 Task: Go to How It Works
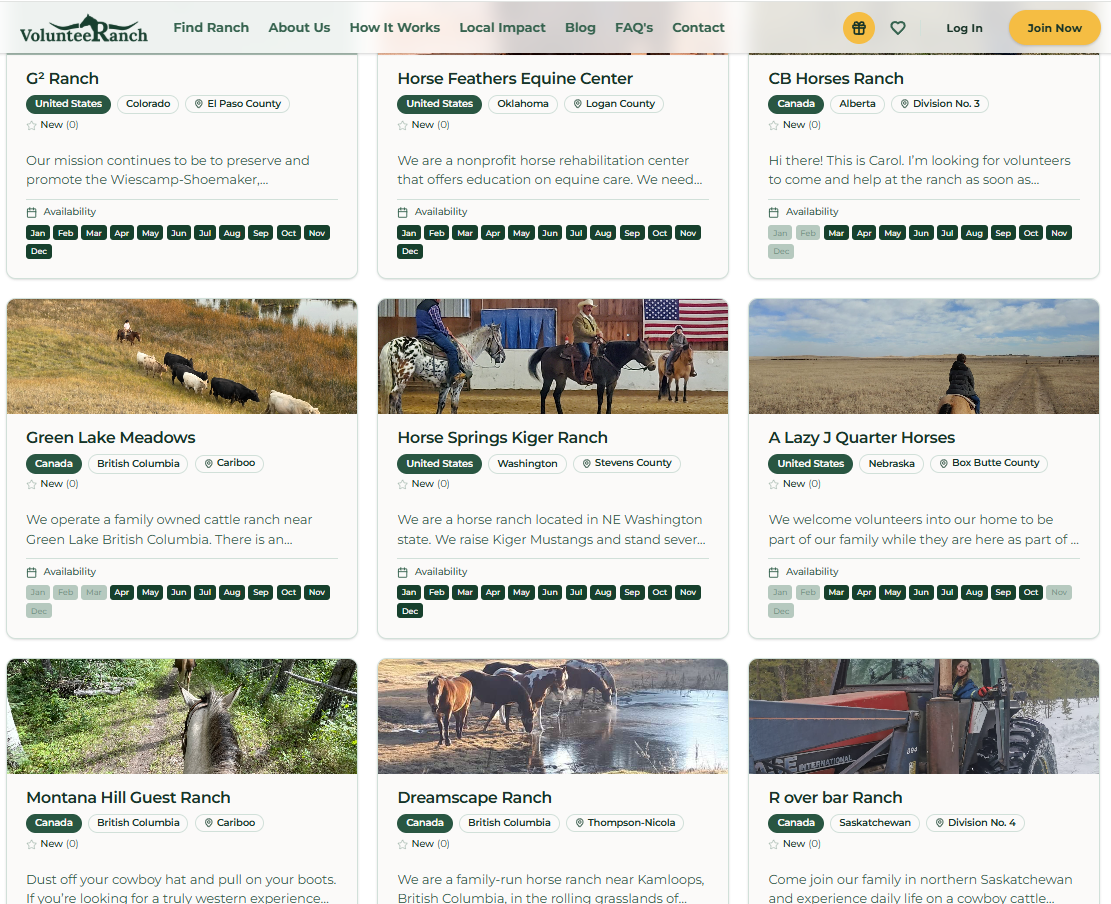(395, 28)
